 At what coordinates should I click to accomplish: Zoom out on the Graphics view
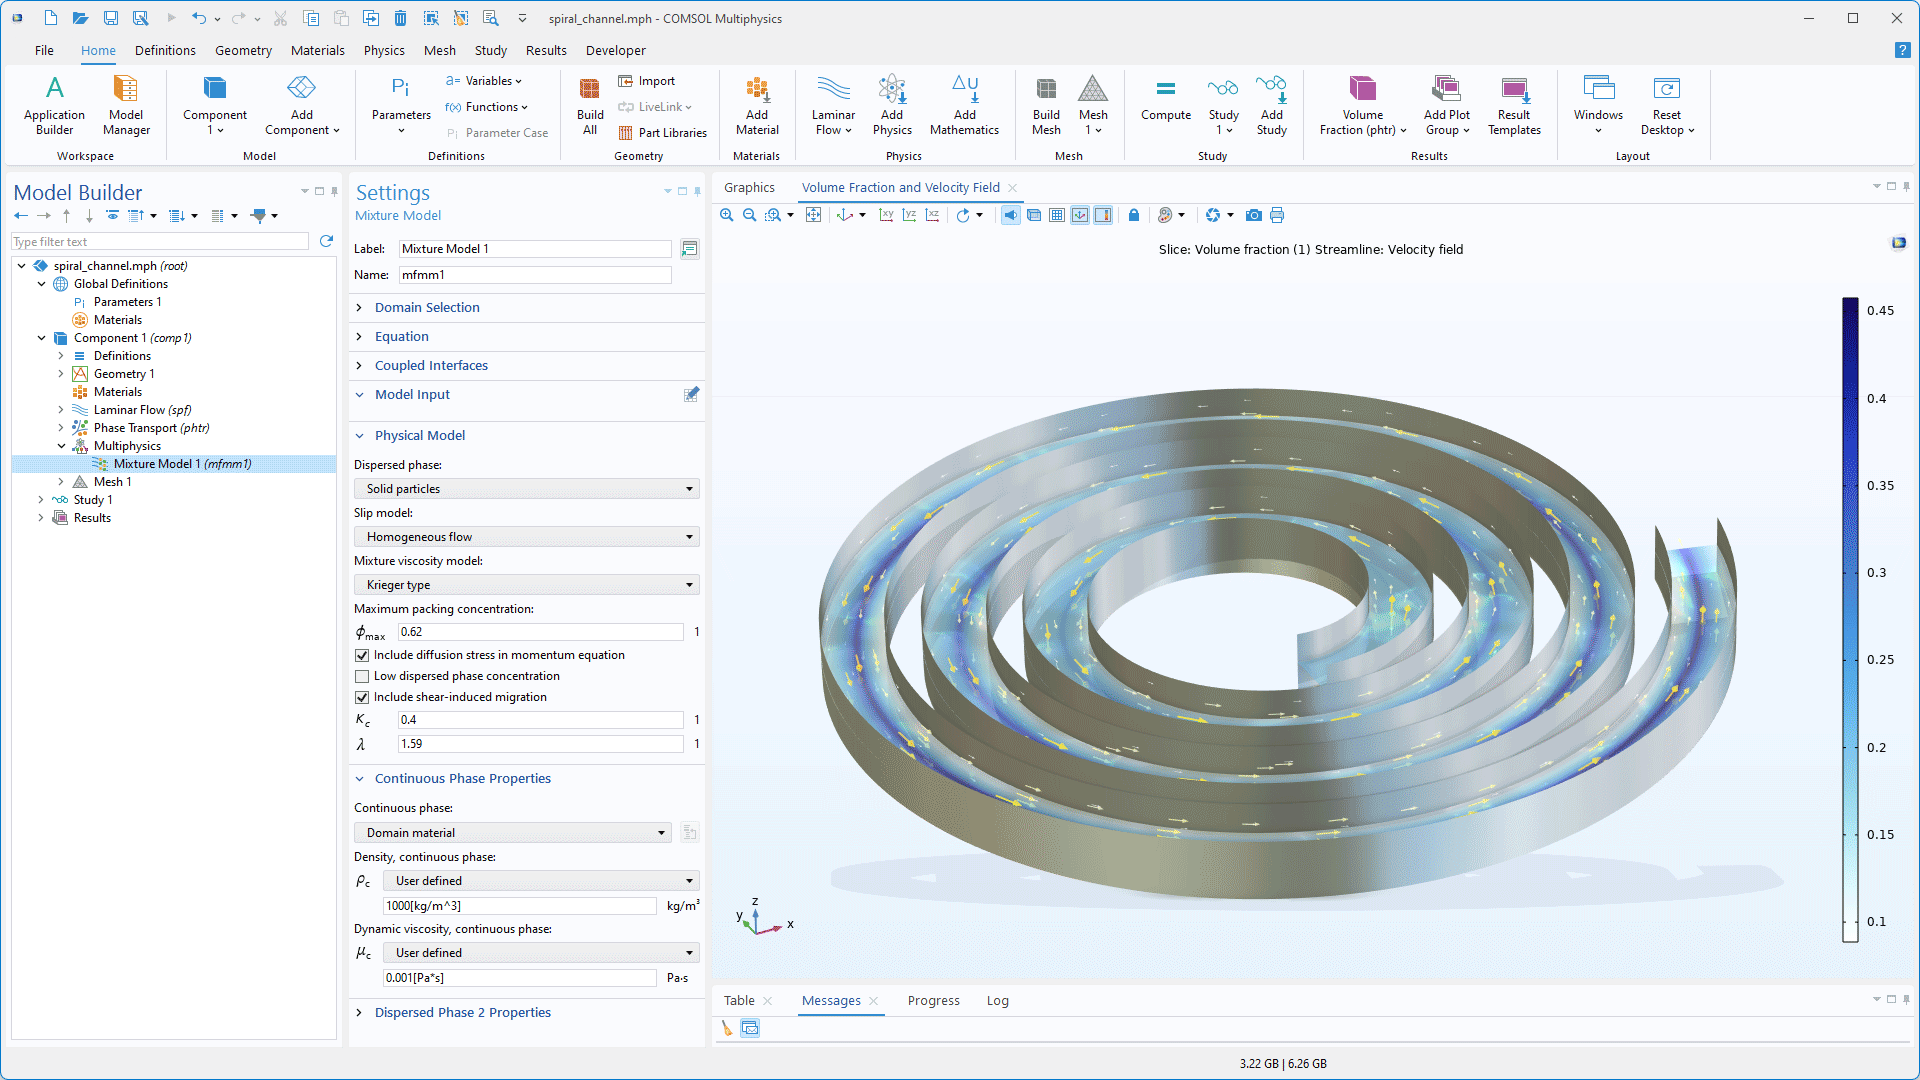(749, 215)
